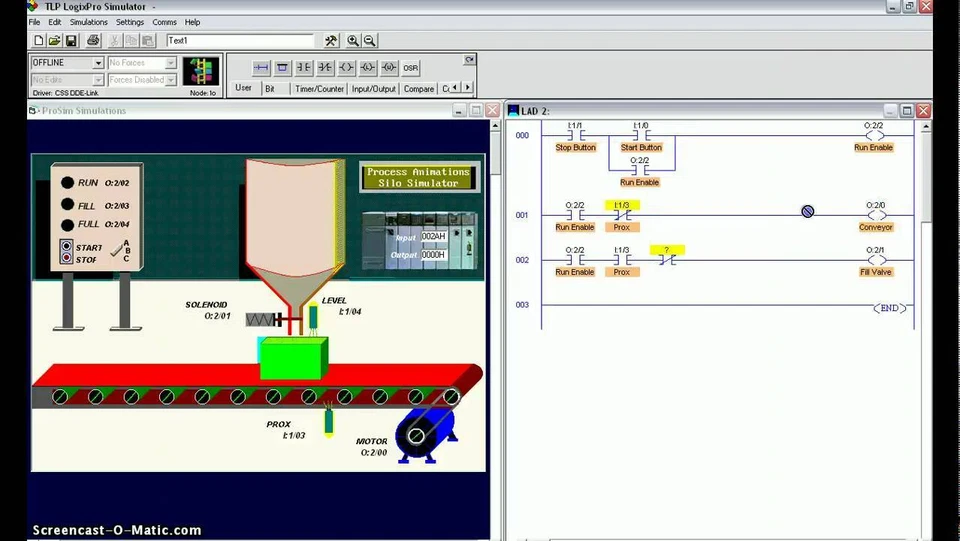This screenshot has width=960, height=541.
Task: Select the OSR one-shot instruction
Action: coord(411,68)
